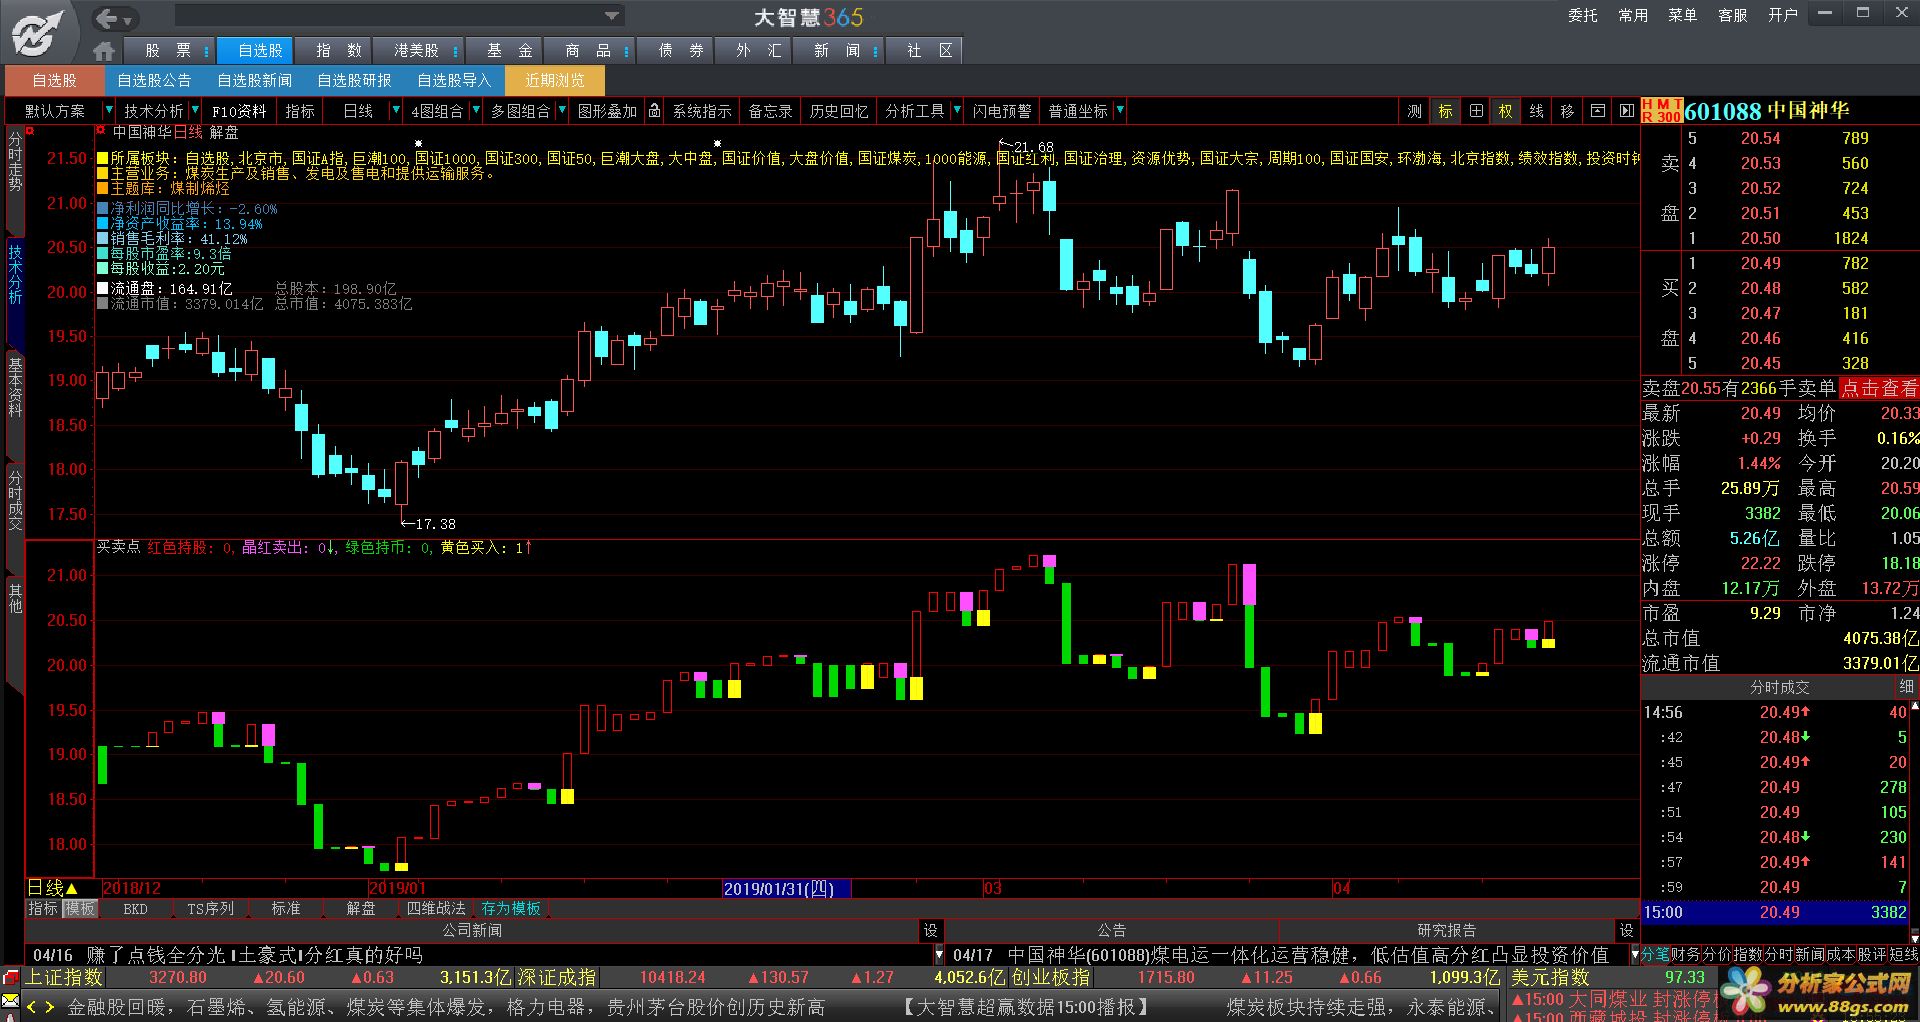Viewport: 1920px width, 1022px height.
Task: Toggle the 移 move button
Action: pyautogui.click(x=1567, y=111)
